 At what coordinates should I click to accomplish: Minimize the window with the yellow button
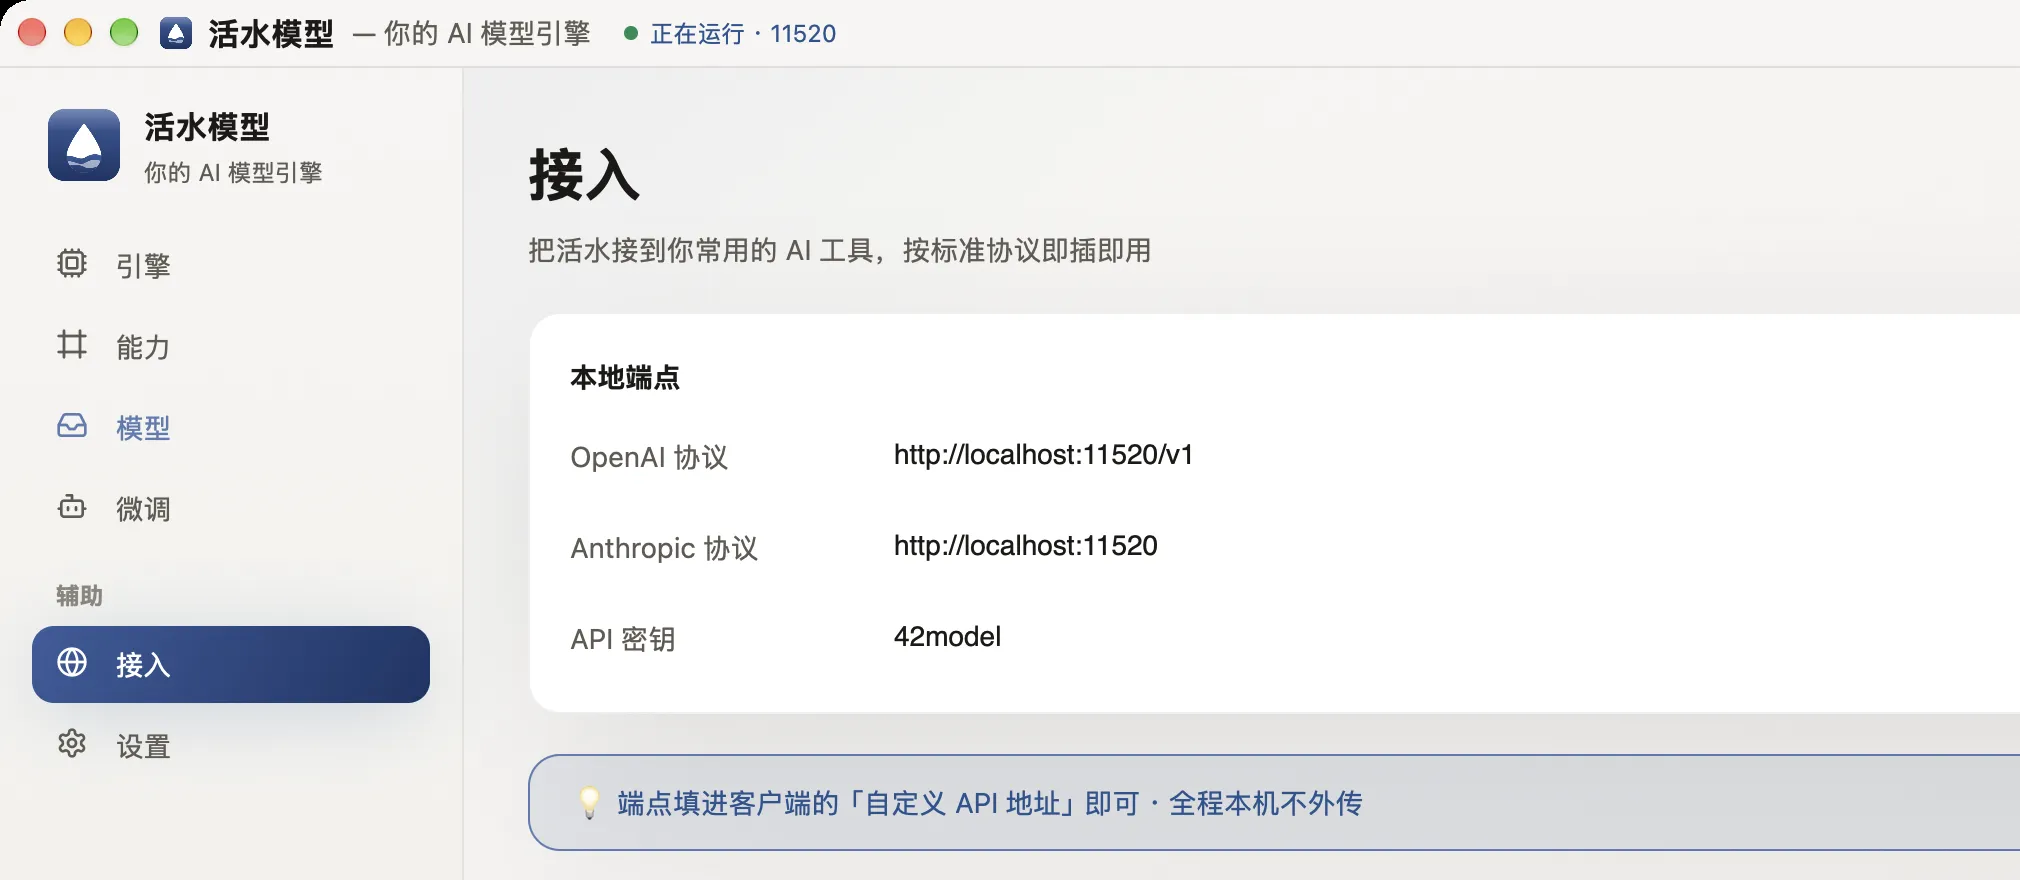point(78,33)
